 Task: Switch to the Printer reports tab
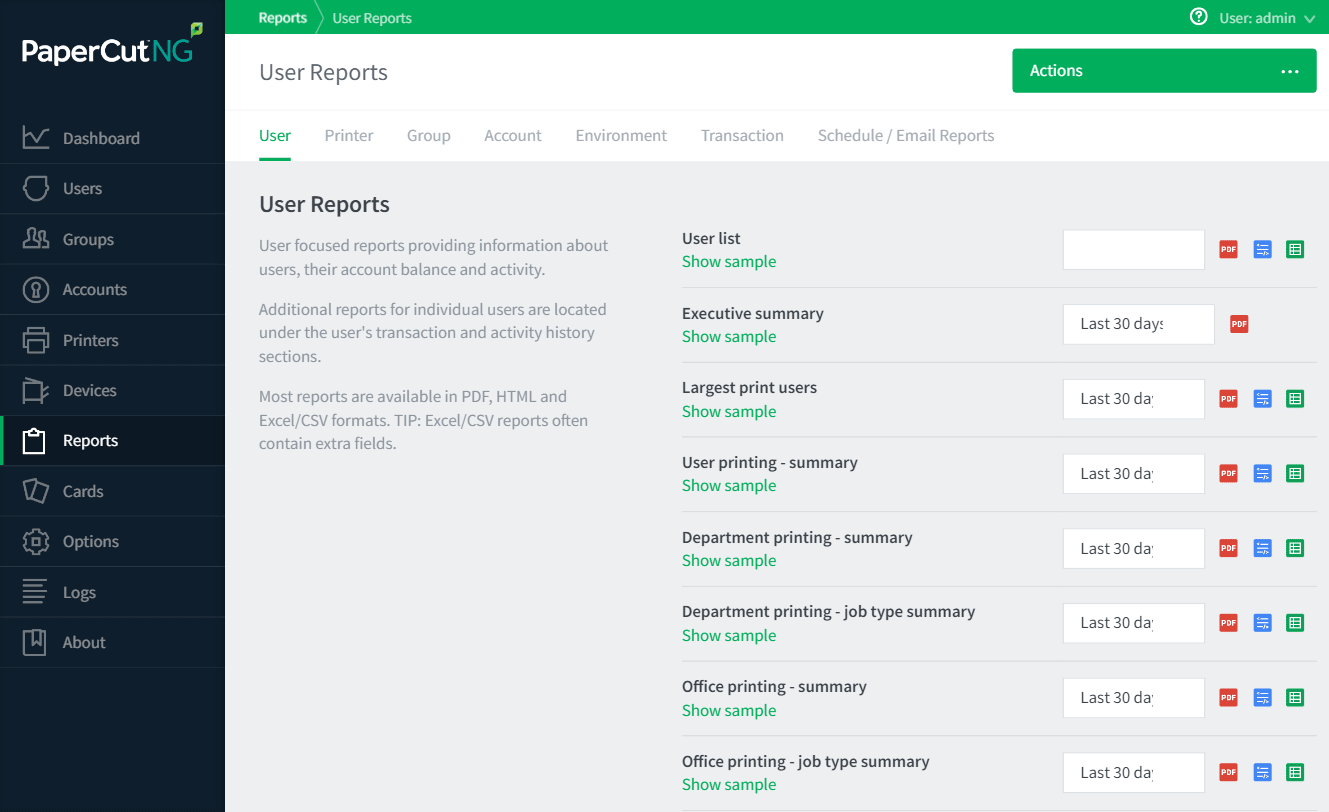coord(349,135)
